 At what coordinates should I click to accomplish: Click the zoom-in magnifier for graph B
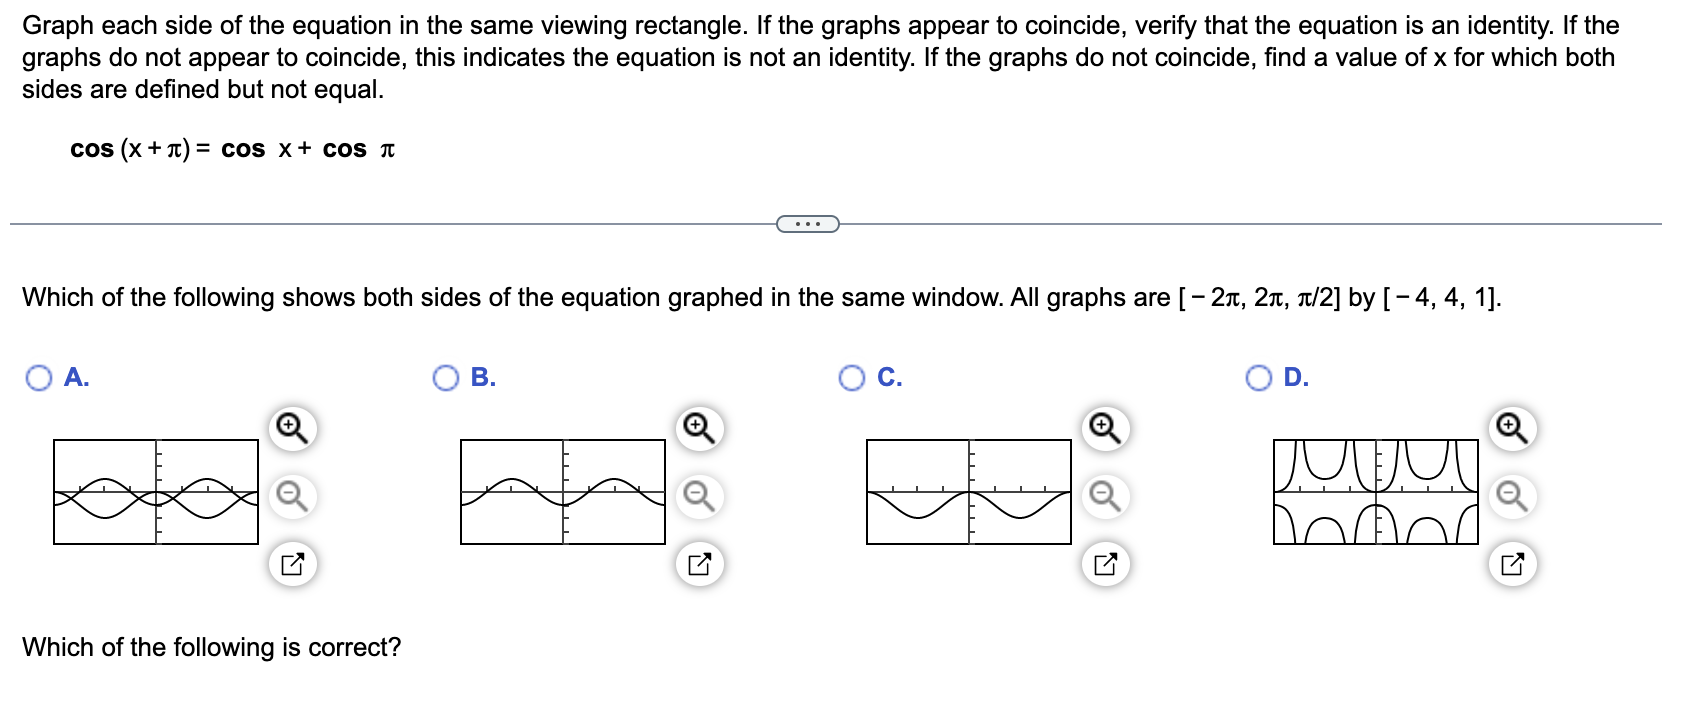pyautogui.click(x=698, y=428)
